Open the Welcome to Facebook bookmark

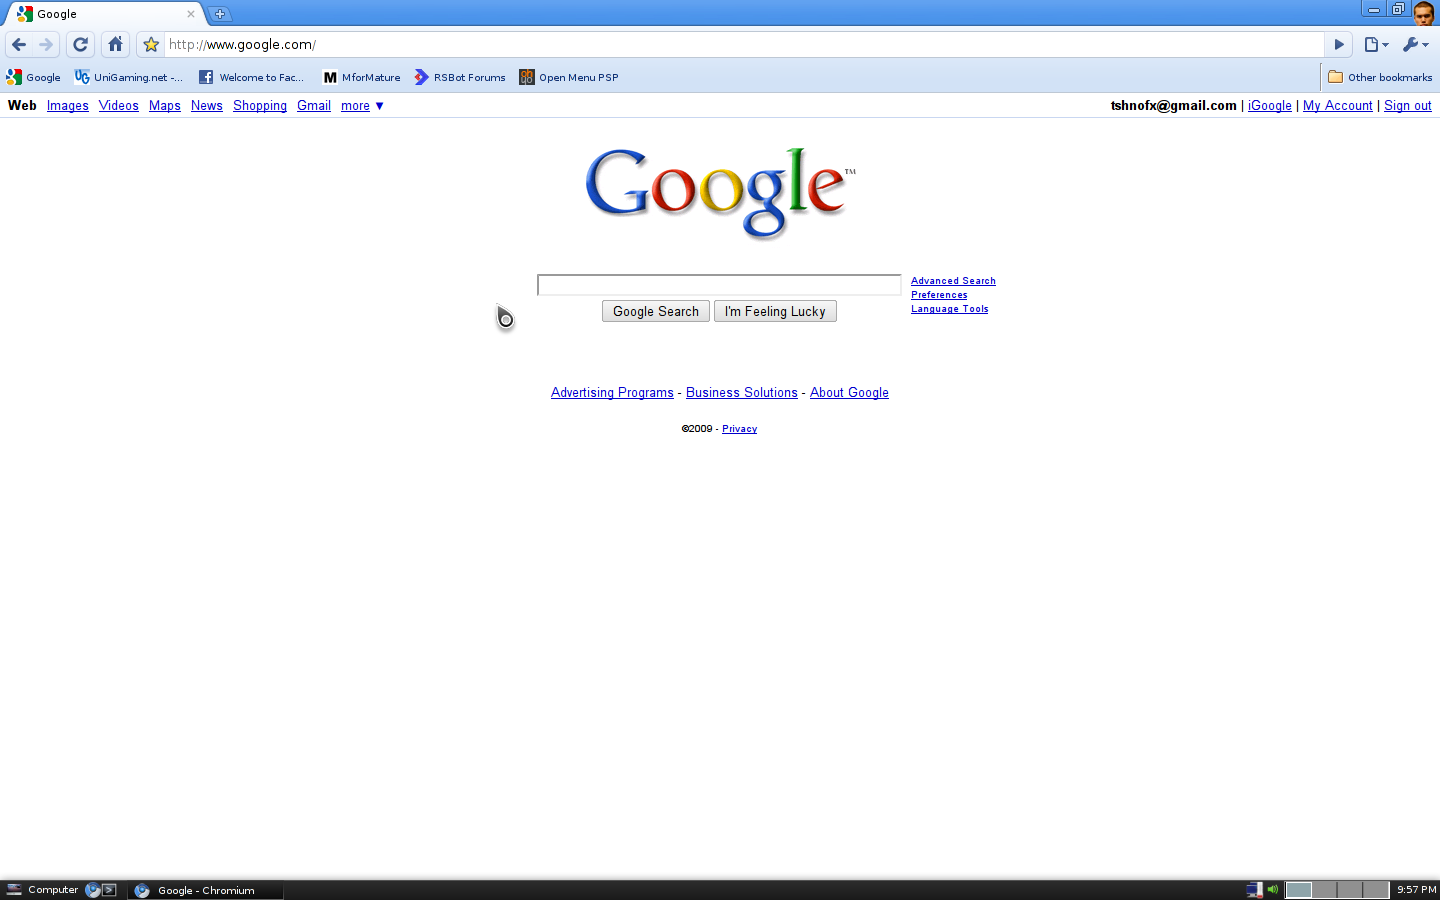[x=251, y=77]
